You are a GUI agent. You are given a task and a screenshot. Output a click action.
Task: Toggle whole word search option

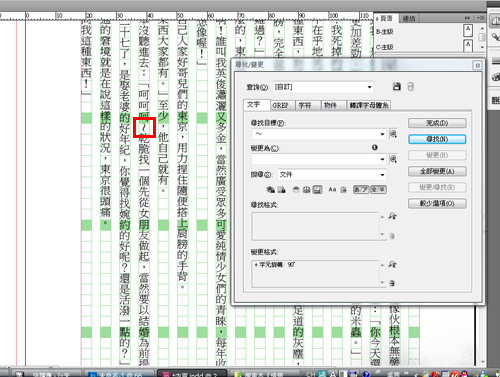(343, 190)
